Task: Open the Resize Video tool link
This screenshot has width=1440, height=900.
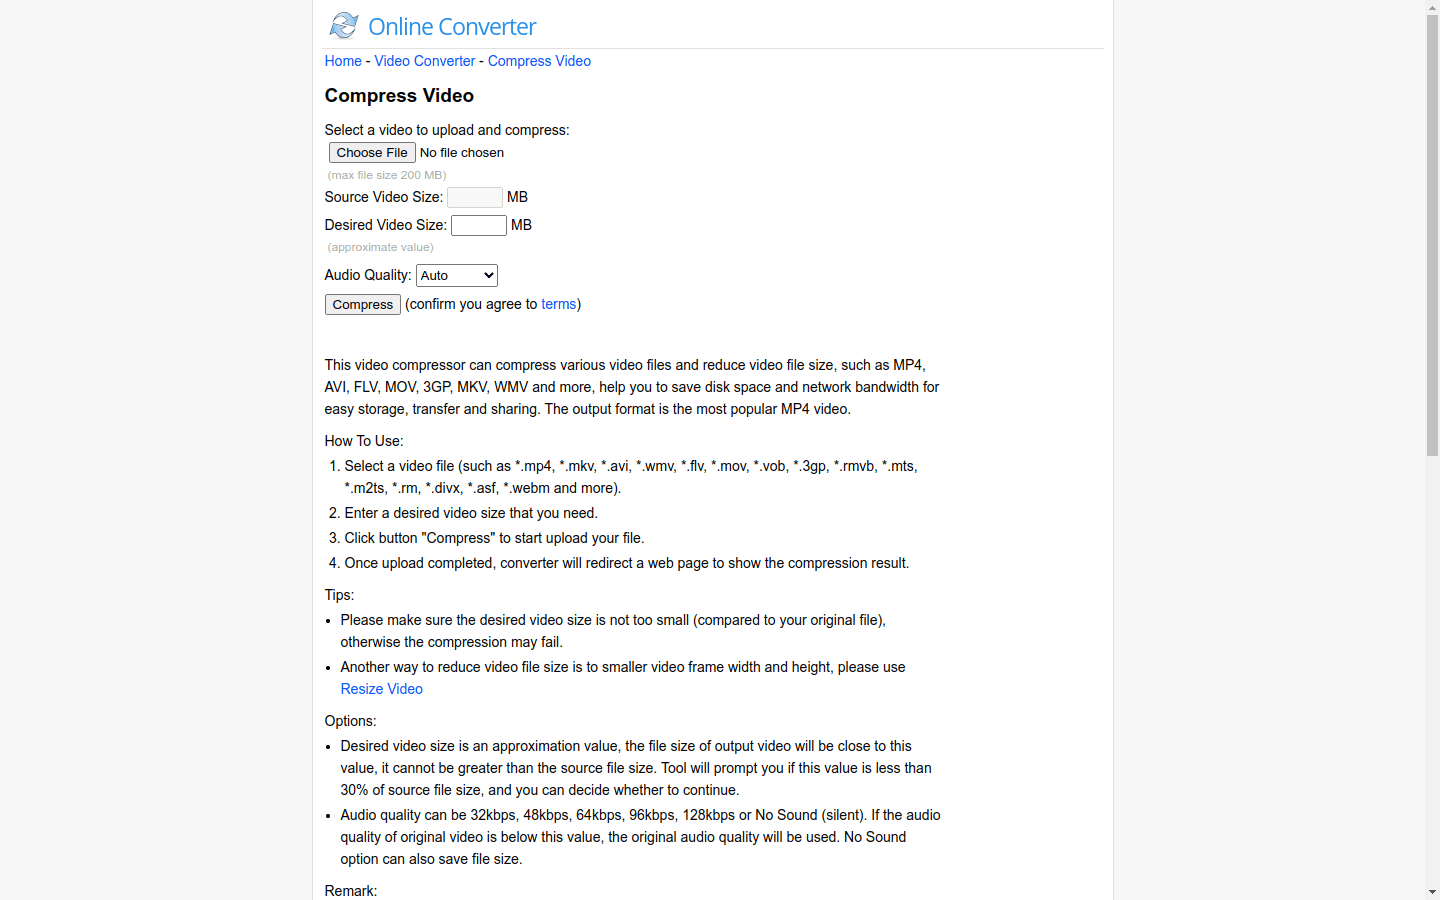Action: pyautogui.click(x=381, y=689)
